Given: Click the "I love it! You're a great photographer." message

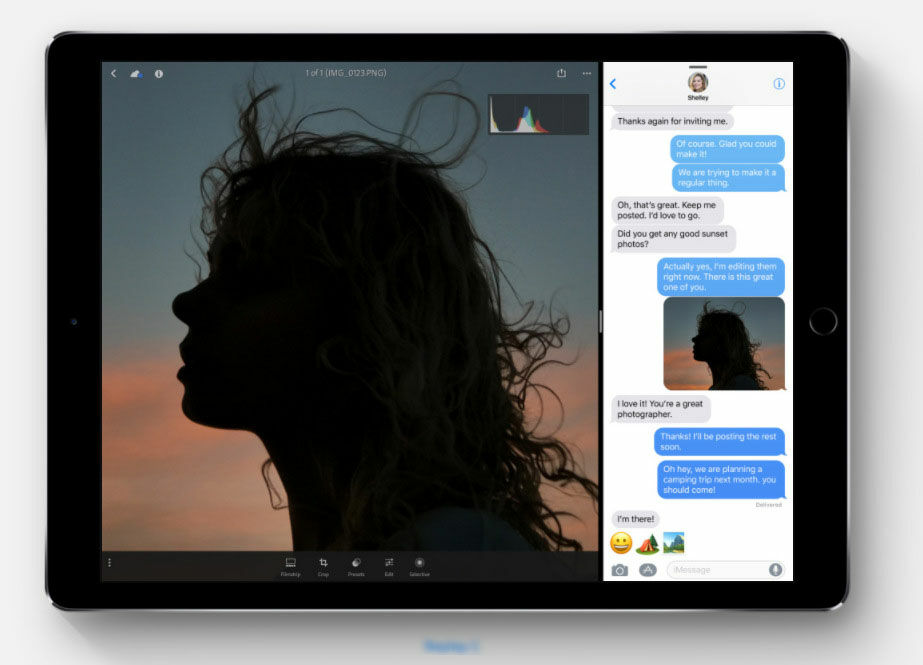Looking at the screenshot, I should 660,408.
